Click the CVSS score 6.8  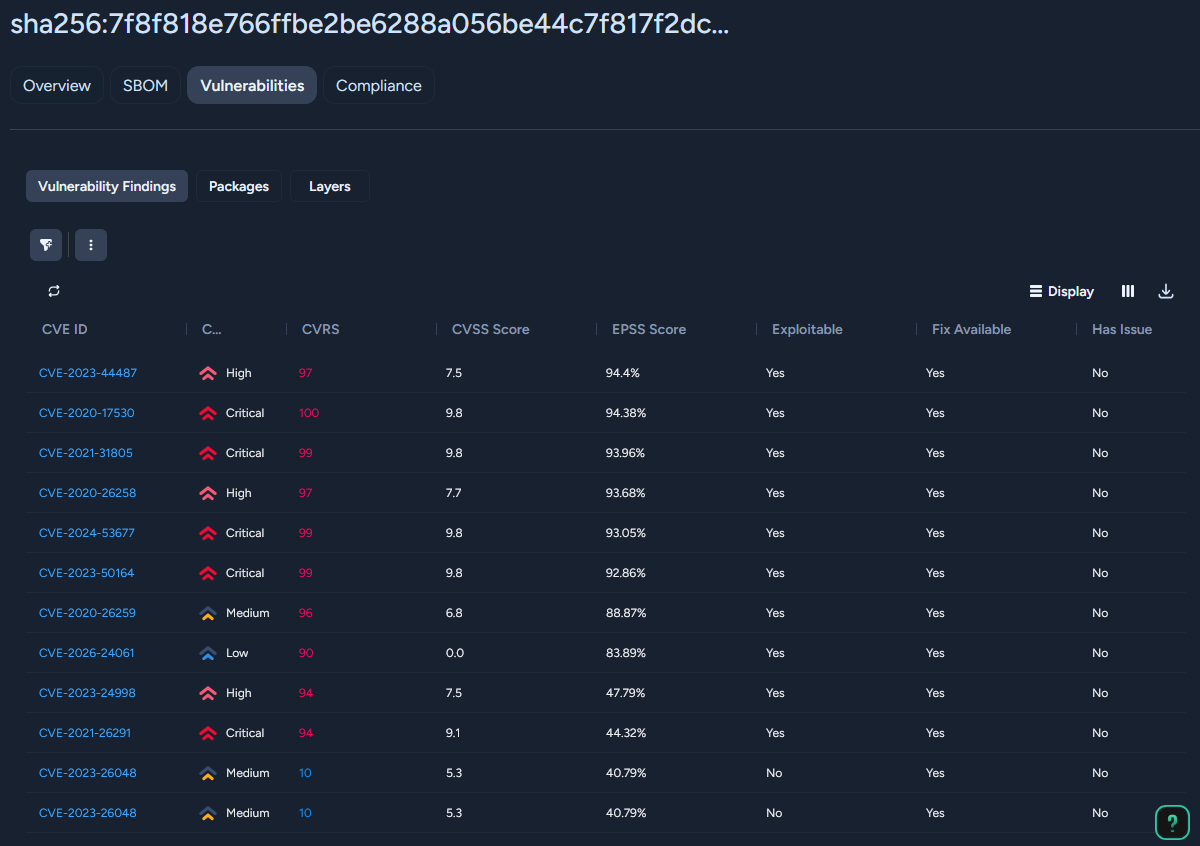coord(454,613)
